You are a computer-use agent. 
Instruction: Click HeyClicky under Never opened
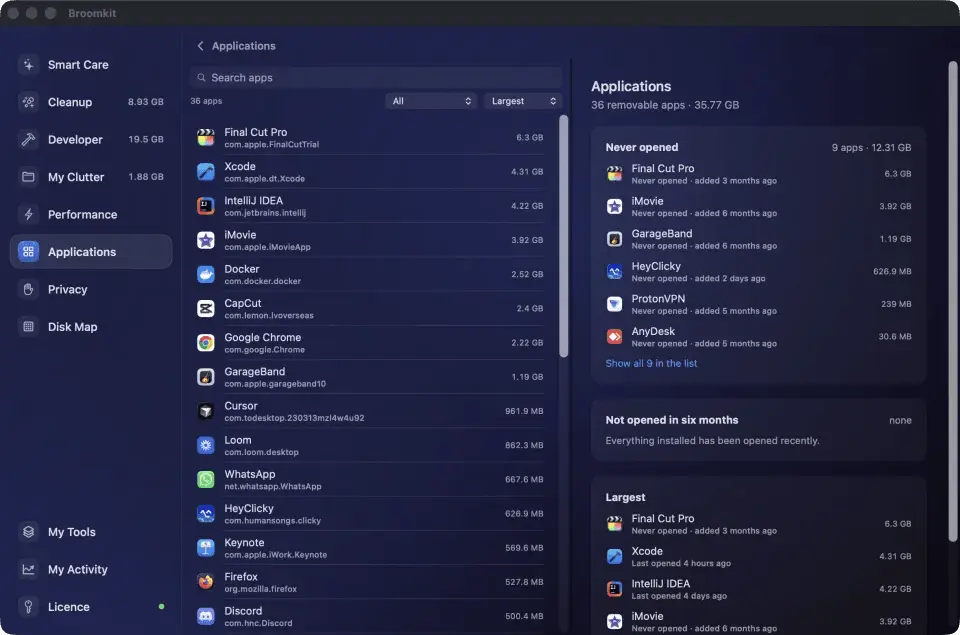coord(759,272)
